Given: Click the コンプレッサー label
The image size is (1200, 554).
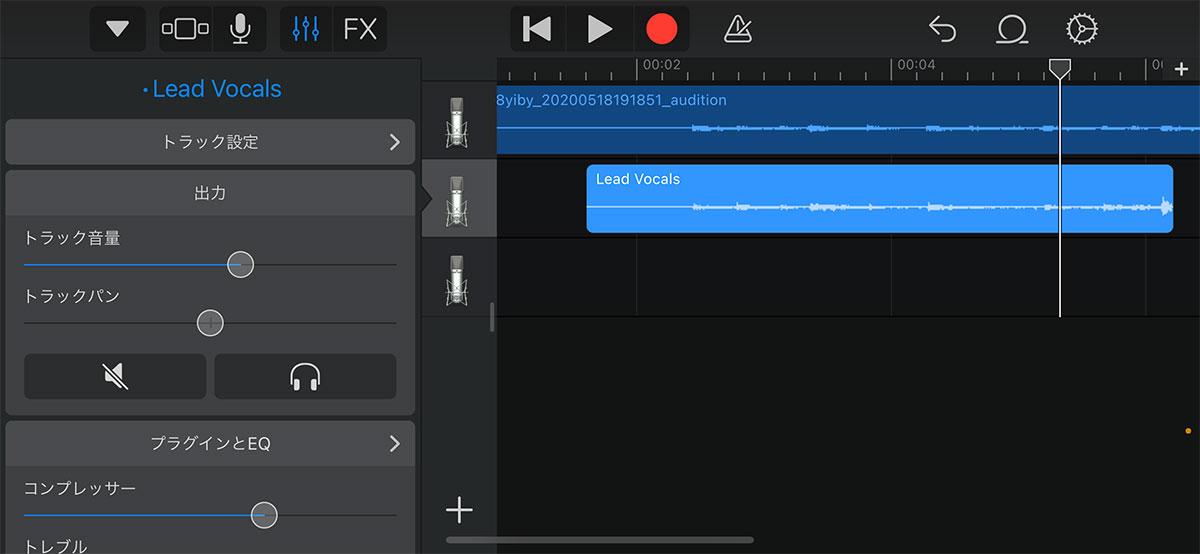Looking at the screenshot, I should (80, 488).
